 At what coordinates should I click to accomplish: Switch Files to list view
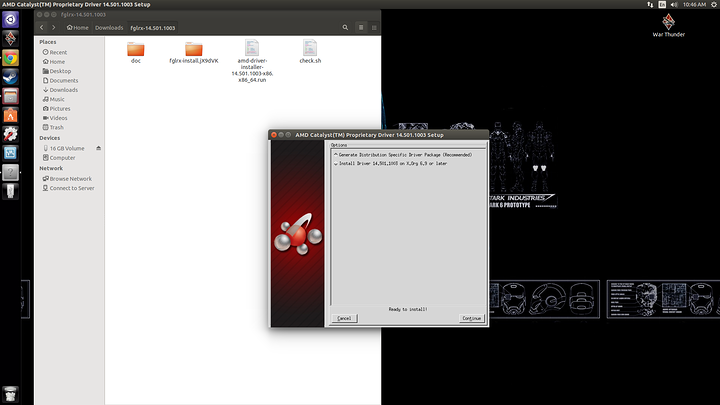point(361,28)
